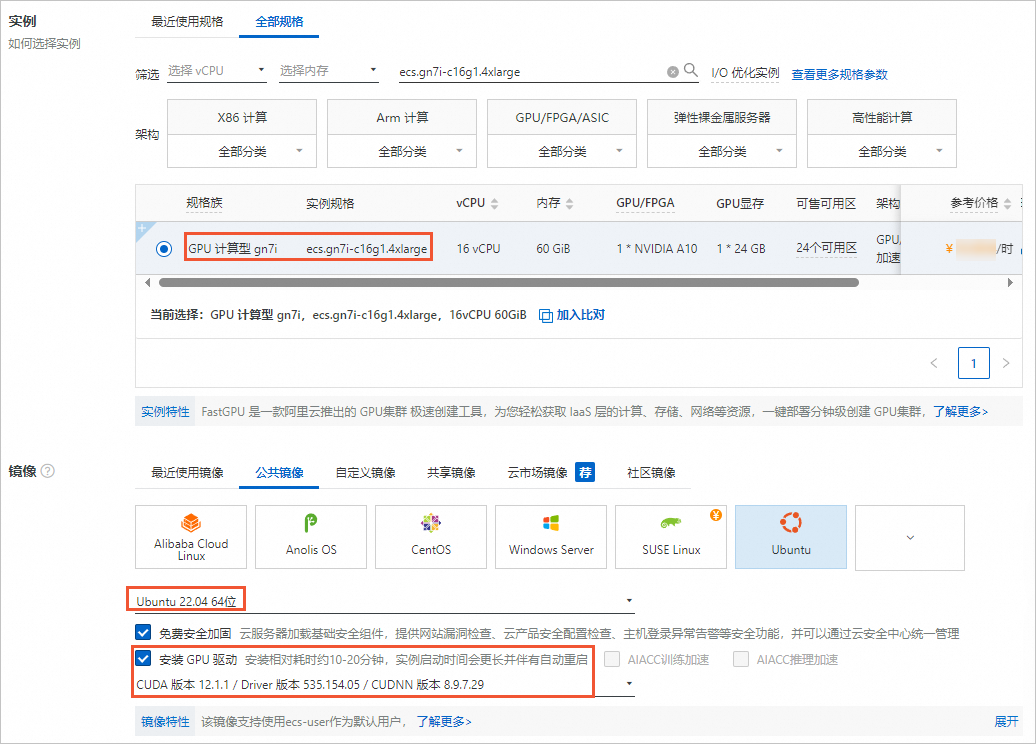
Task: Click the 规格族 column header
Action: 204,203
